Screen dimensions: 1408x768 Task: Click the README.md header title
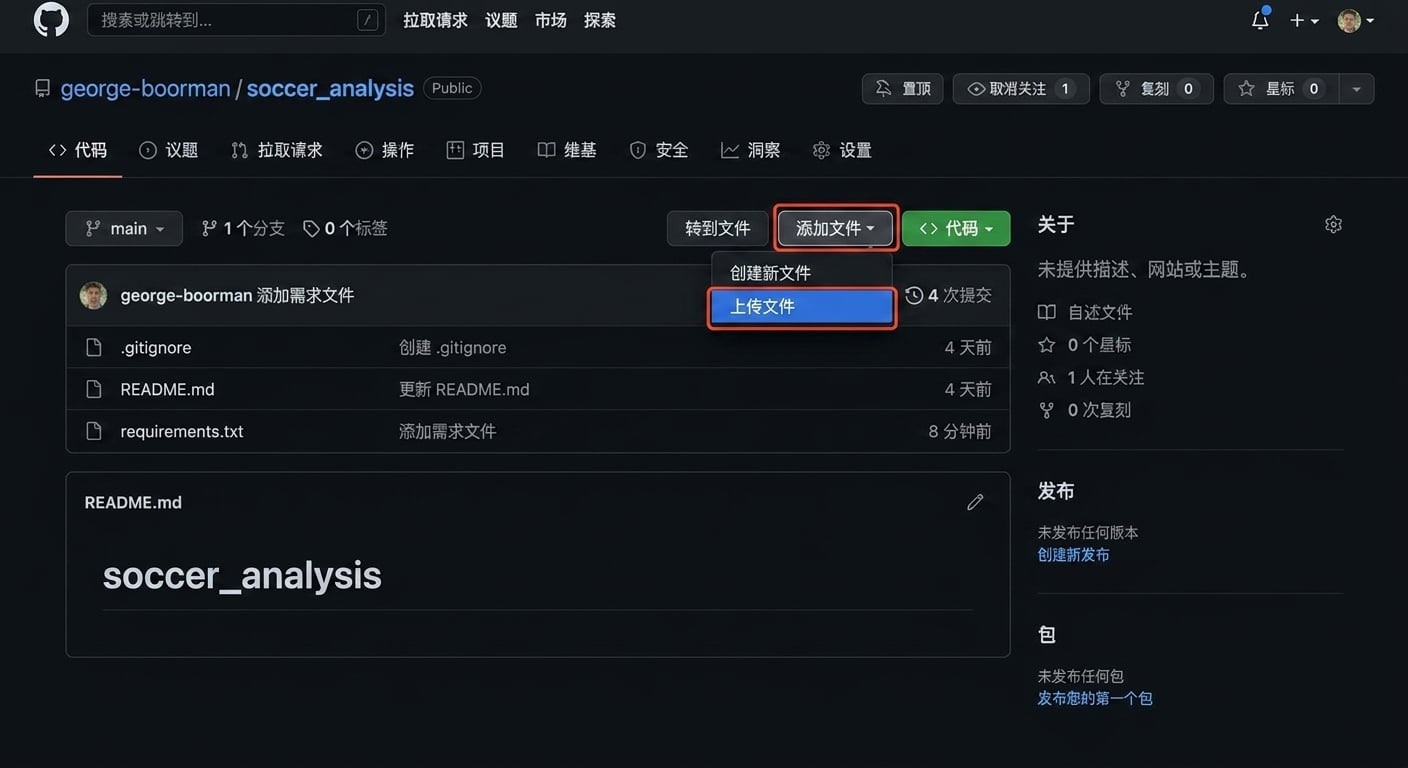(x=133, y=502)
